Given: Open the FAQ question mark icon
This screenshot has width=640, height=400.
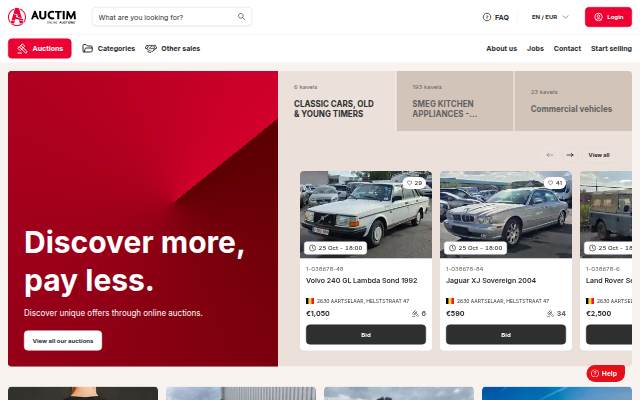Looking at the screenshot, I should [487, 17].
